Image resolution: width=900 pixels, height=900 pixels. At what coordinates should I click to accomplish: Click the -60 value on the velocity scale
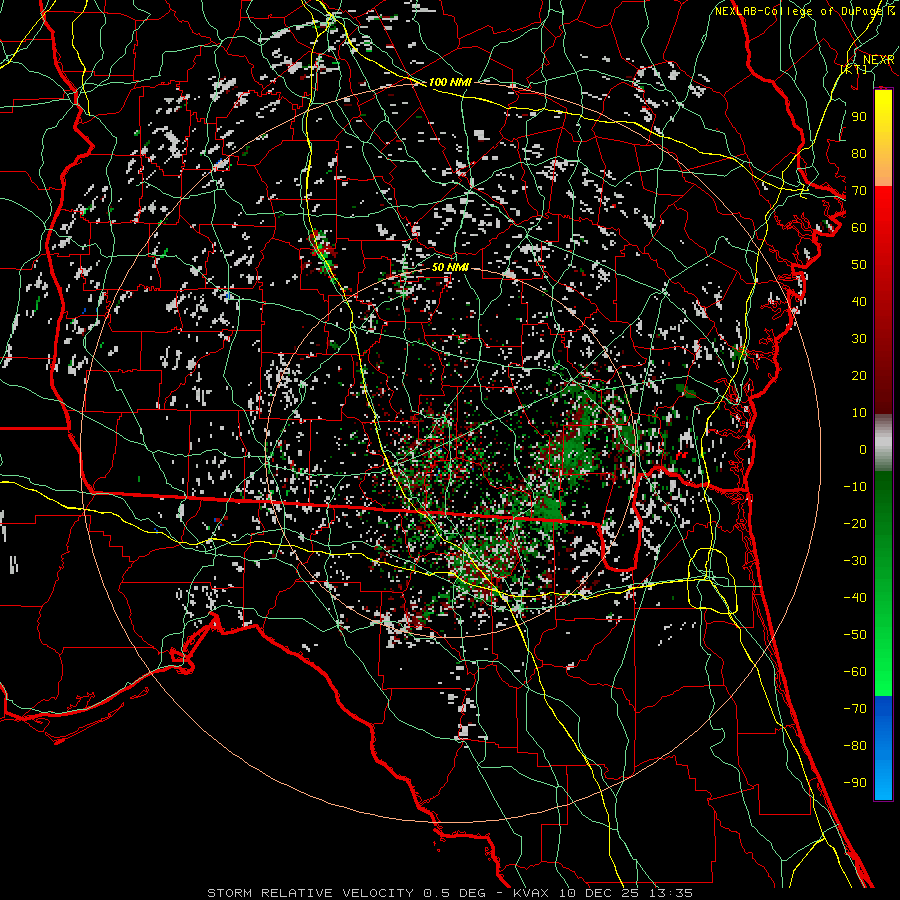pyautogui.click(x=855, y=672)
